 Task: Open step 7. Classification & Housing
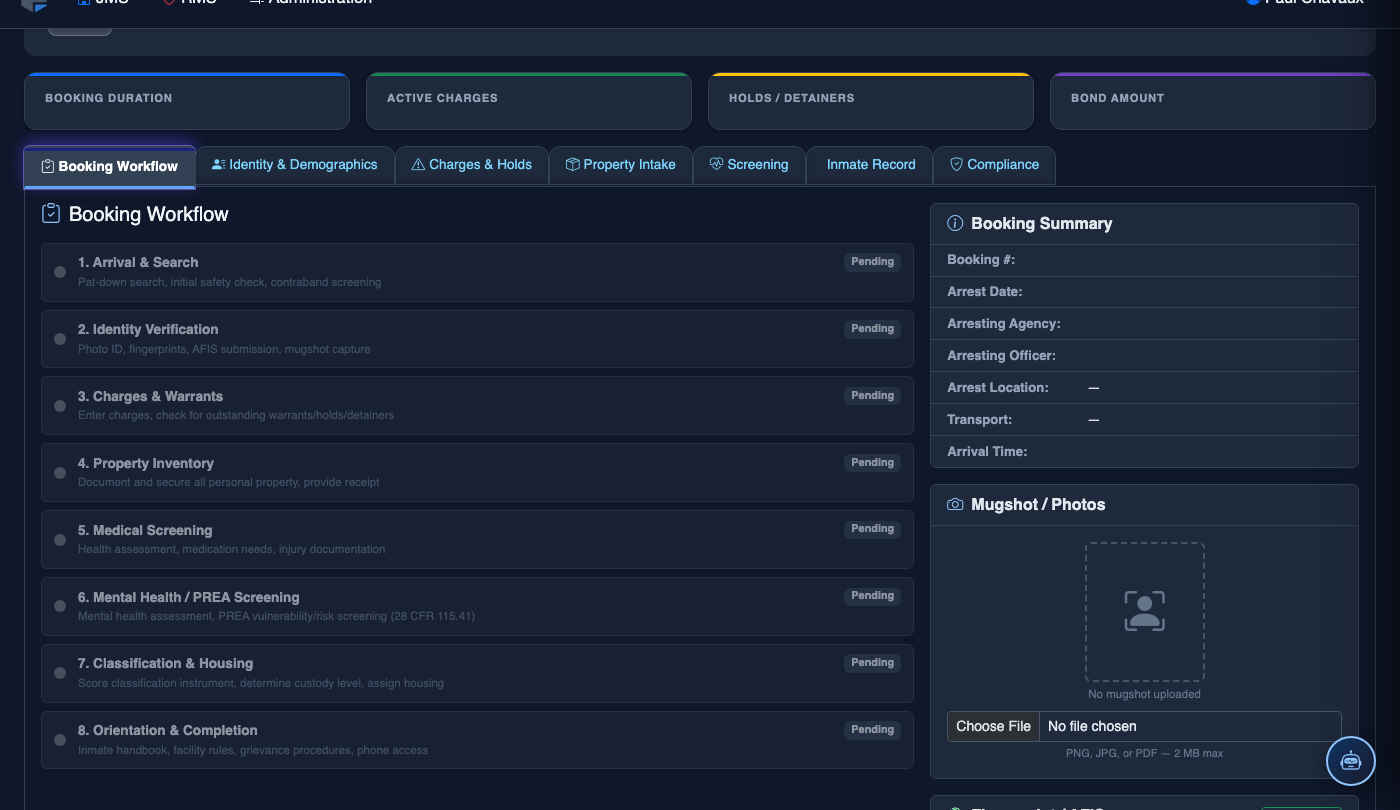pyautogui.click(x=477, y=673)
